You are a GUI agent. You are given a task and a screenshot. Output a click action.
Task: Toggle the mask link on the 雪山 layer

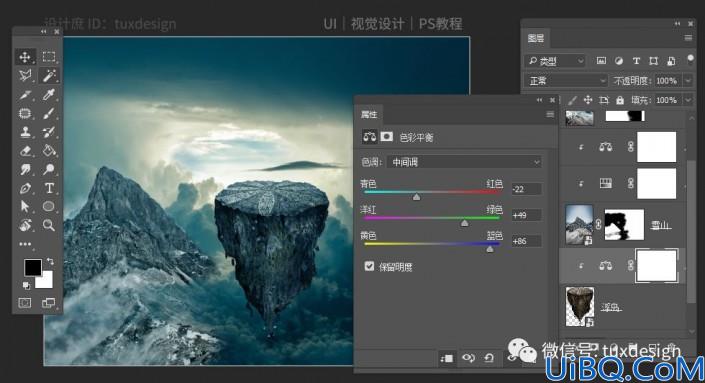[x=598, y=224]
